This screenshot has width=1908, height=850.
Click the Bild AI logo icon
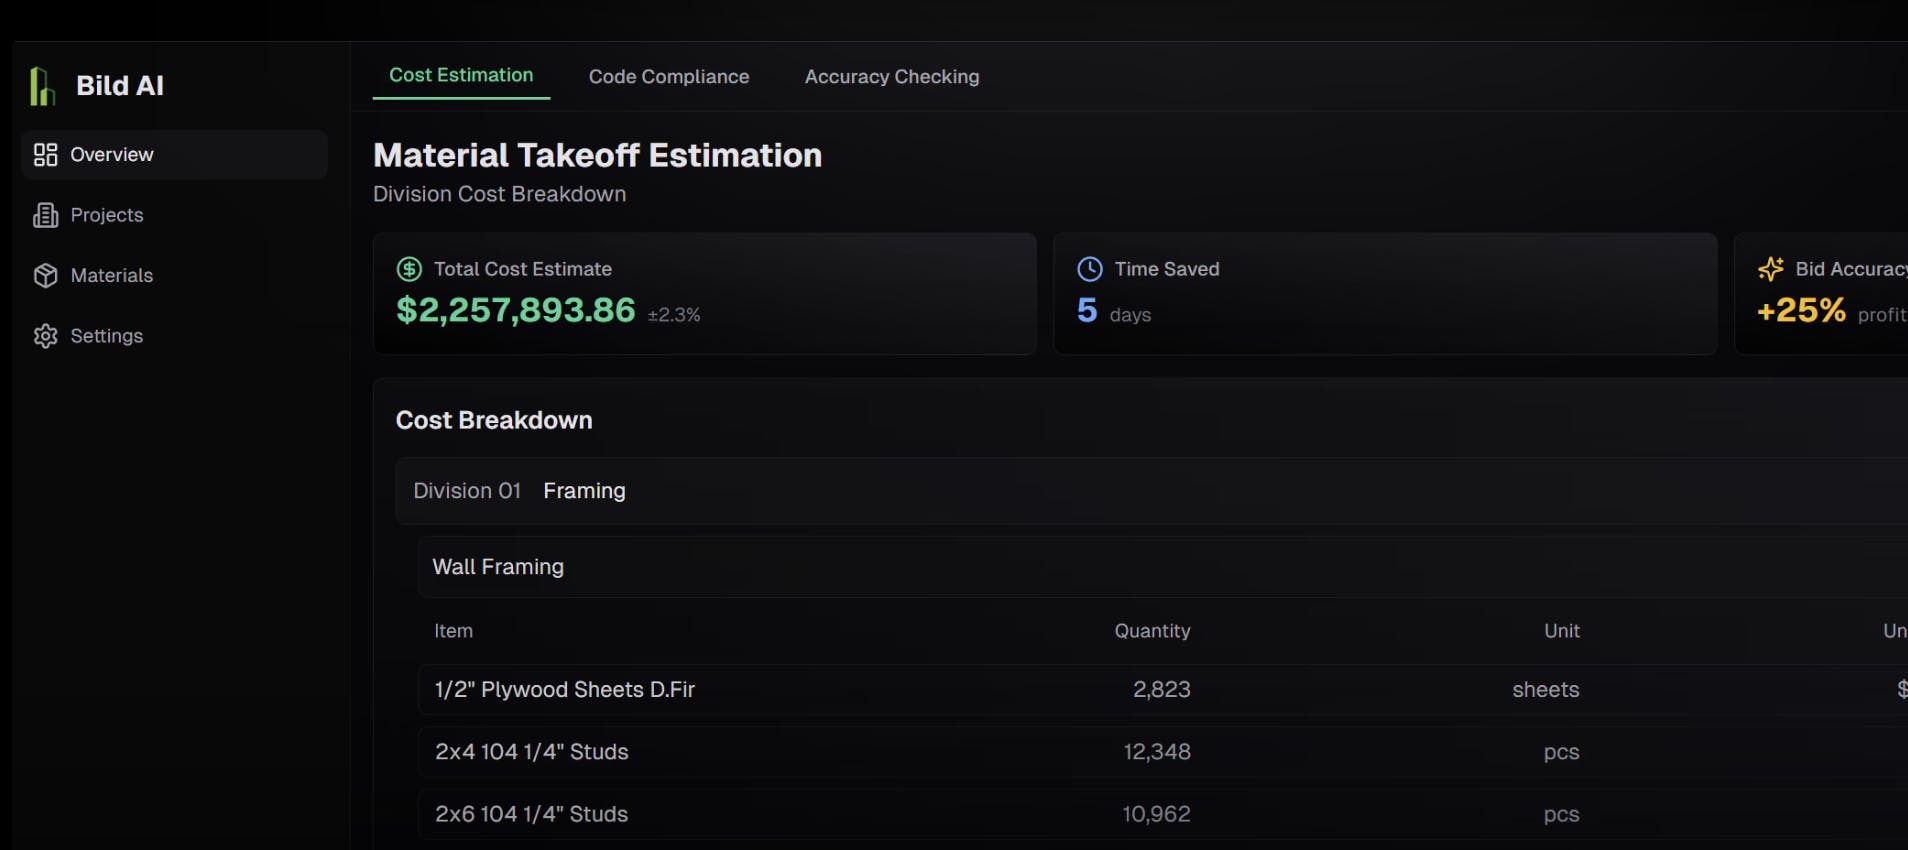click(x=42, y=86)
